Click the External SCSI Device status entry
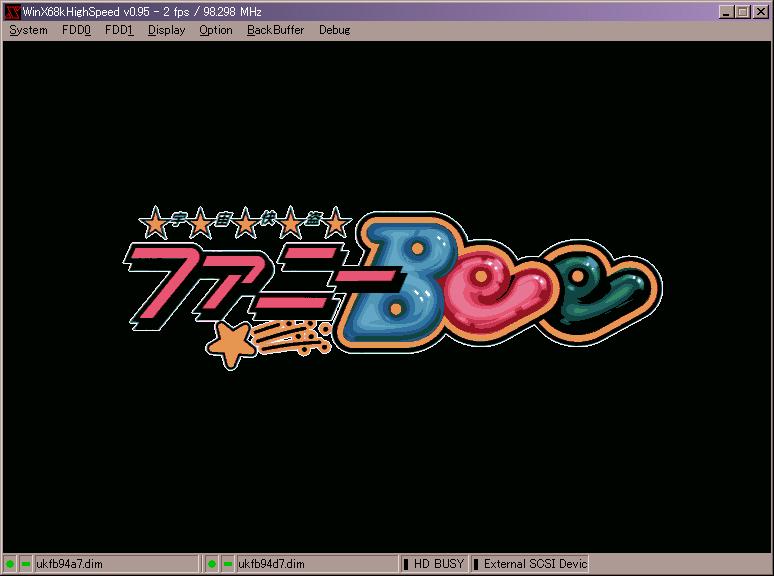 pyautogui.click(x=530, y=564)
